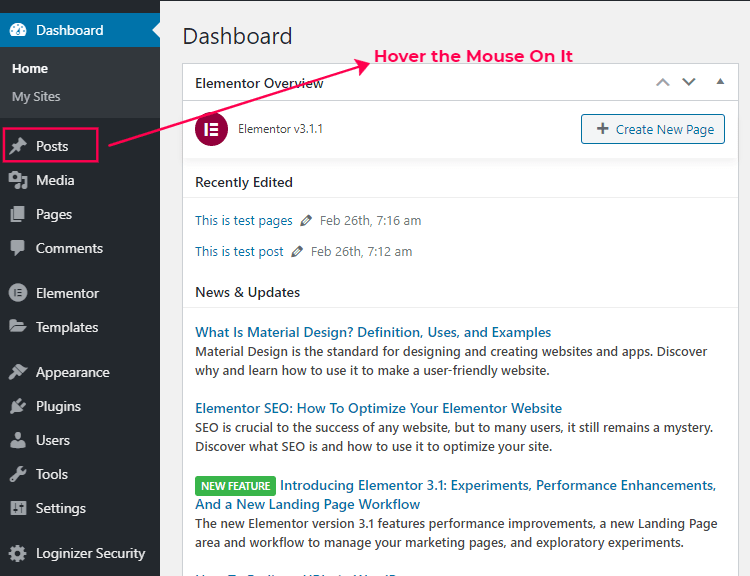Click the Posts pushpin icon
750x576 pixels.
tap(18, 146)
